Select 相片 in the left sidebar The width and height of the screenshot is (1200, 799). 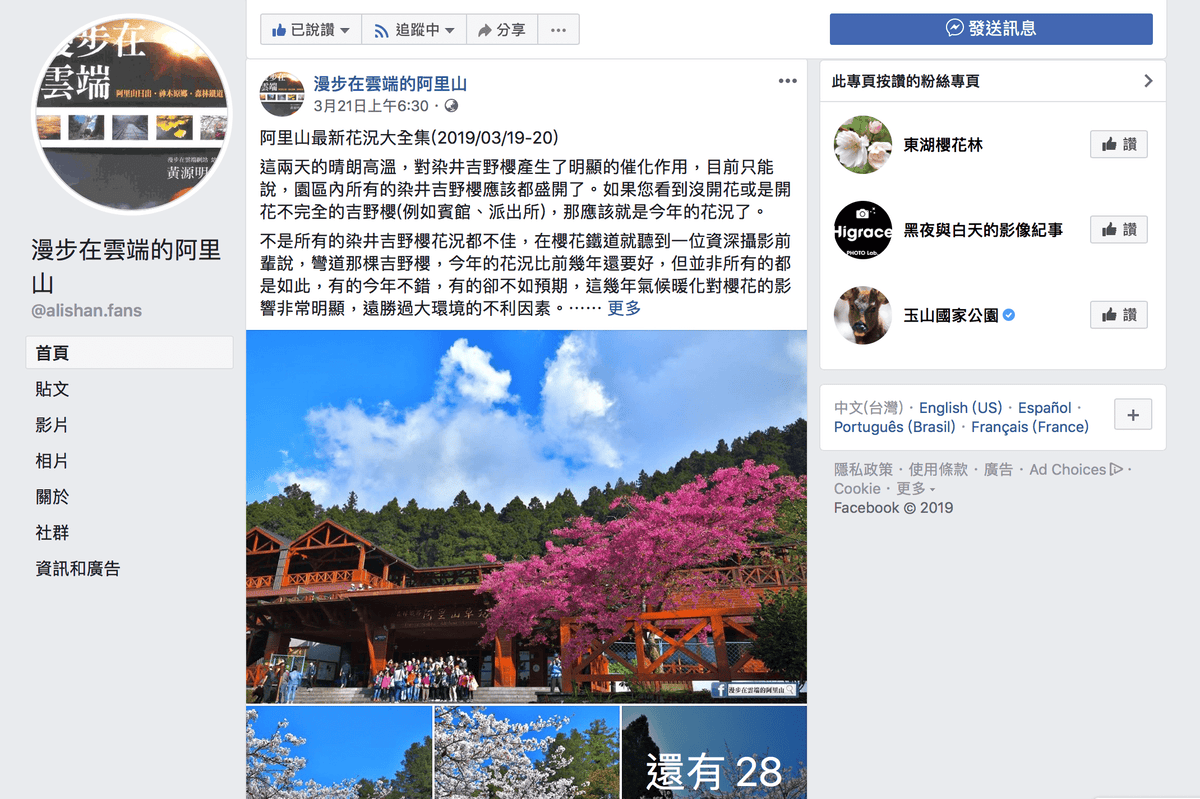pyautogui.click(x=52, y=461)
